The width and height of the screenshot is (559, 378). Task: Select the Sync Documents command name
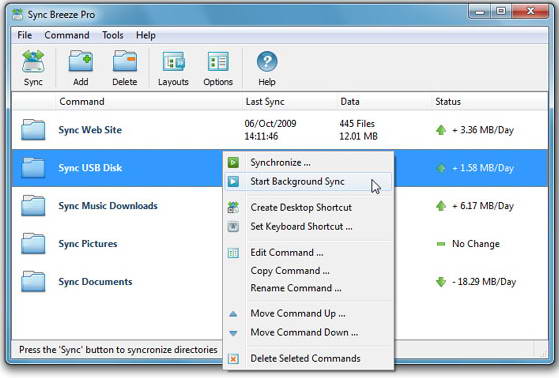click(x=95, y=282)
